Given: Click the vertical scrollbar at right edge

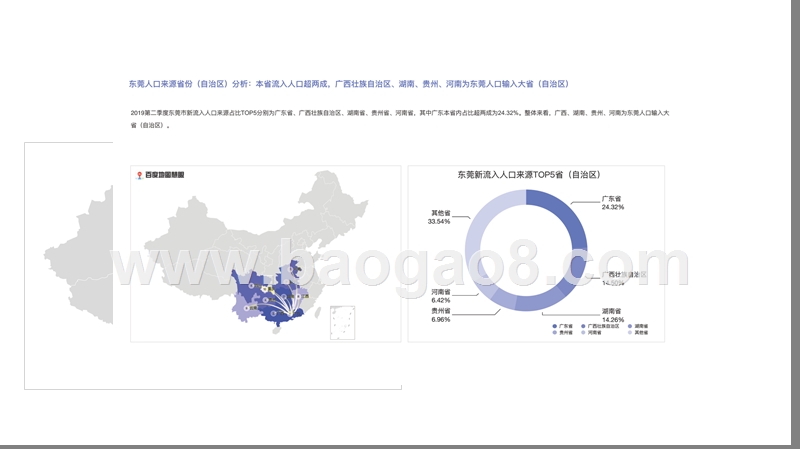Looking at the screenshot, I should point(795,222).
